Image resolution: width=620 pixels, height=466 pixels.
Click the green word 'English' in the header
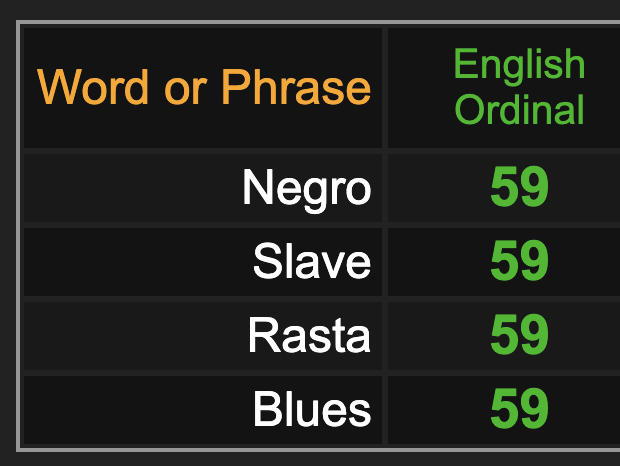[x=519, y=66]
